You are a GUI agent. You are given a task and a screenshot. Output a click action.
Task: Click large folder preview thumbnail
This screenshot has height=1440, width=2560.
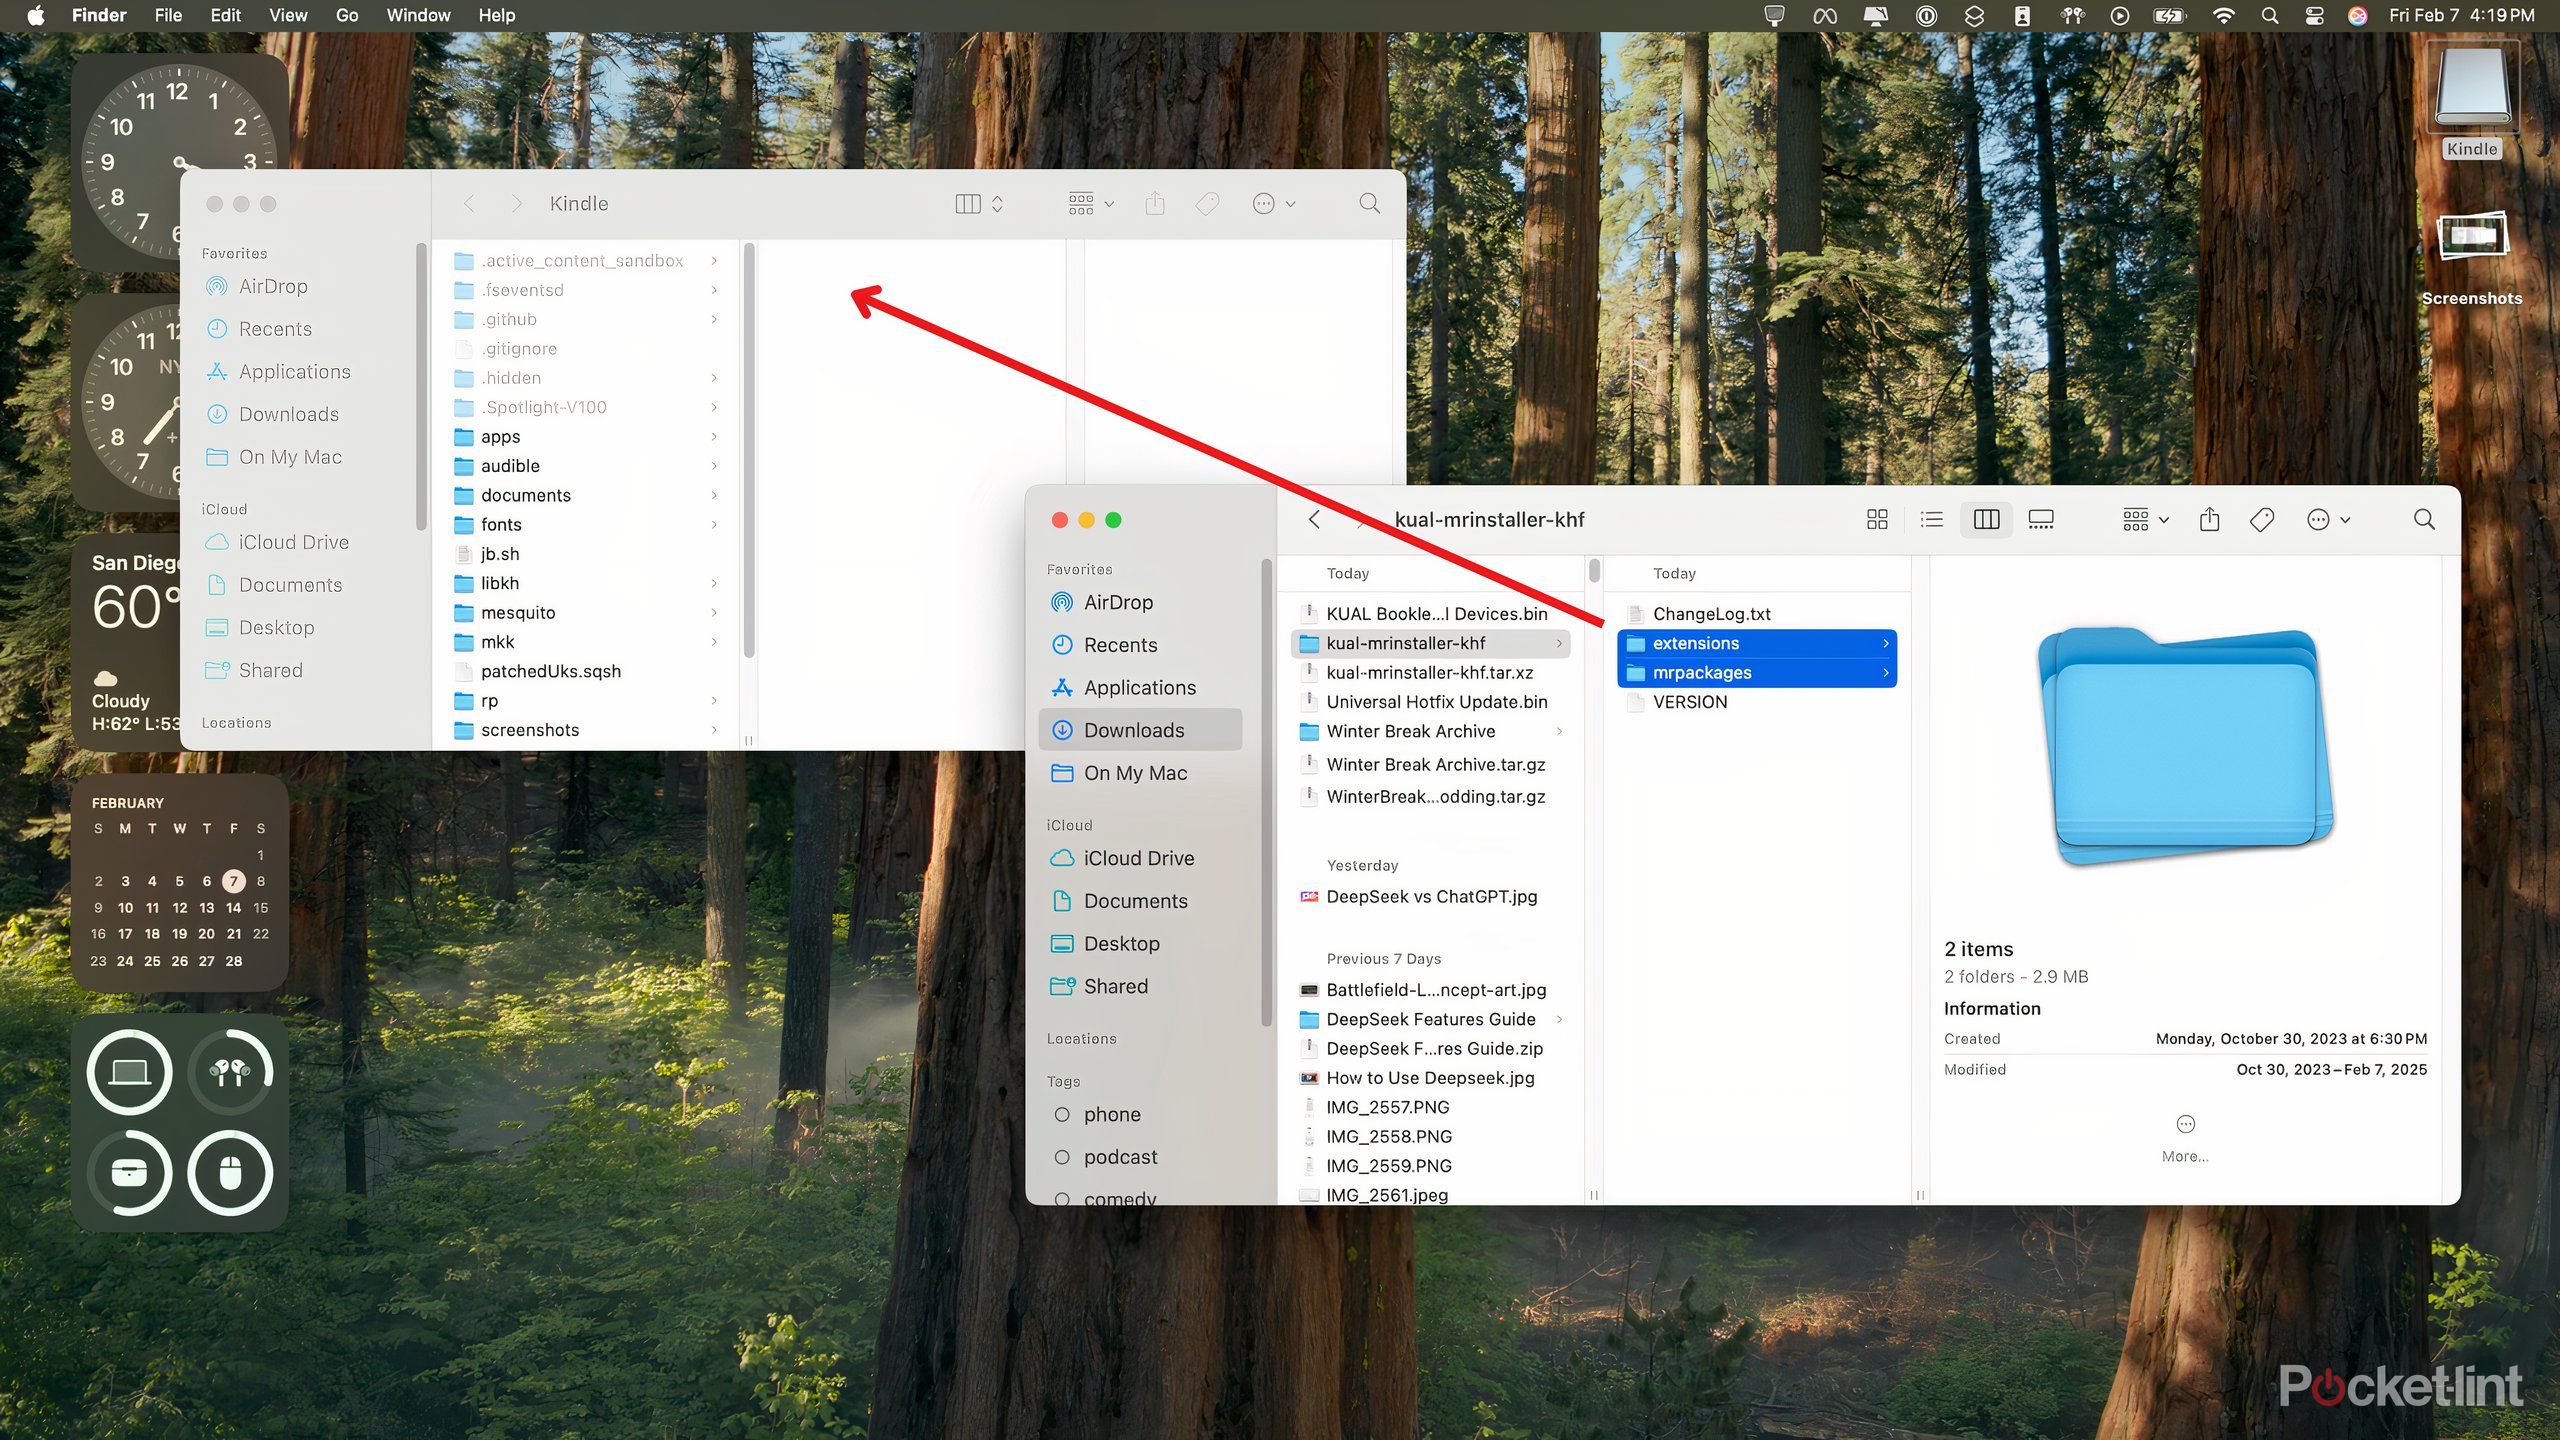coord(2185,745)
